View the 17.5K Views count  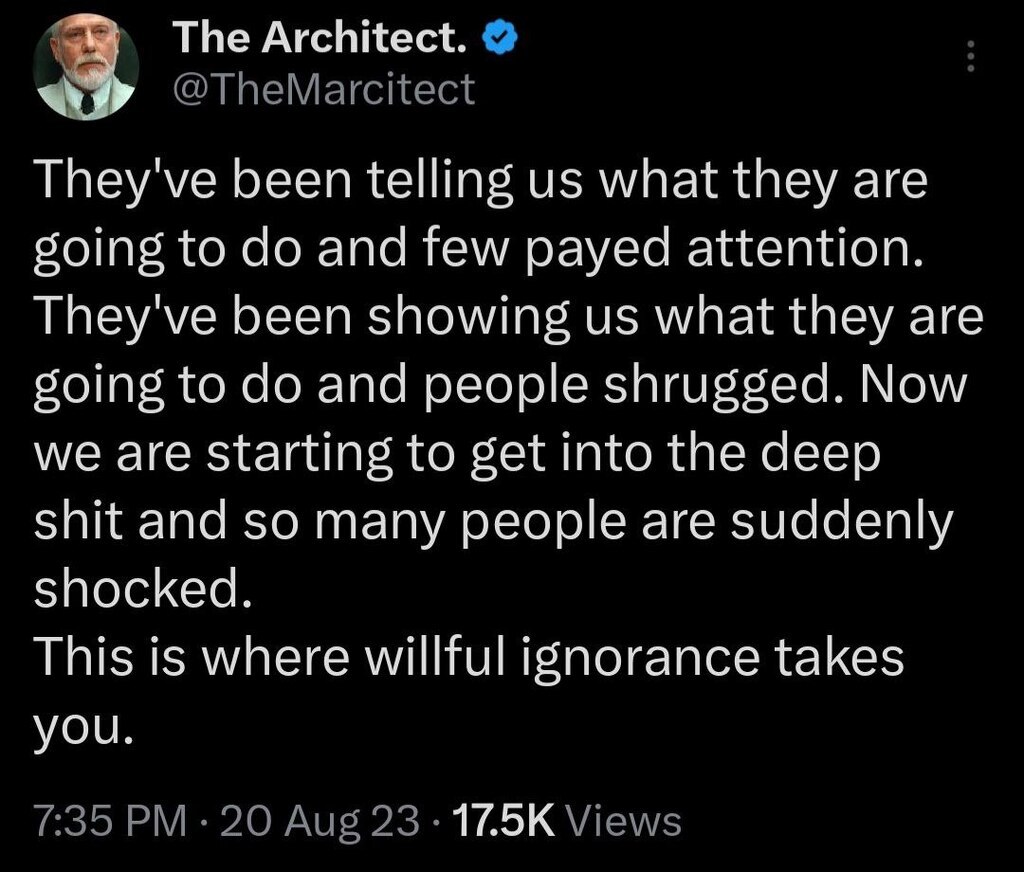click(566, 820)
